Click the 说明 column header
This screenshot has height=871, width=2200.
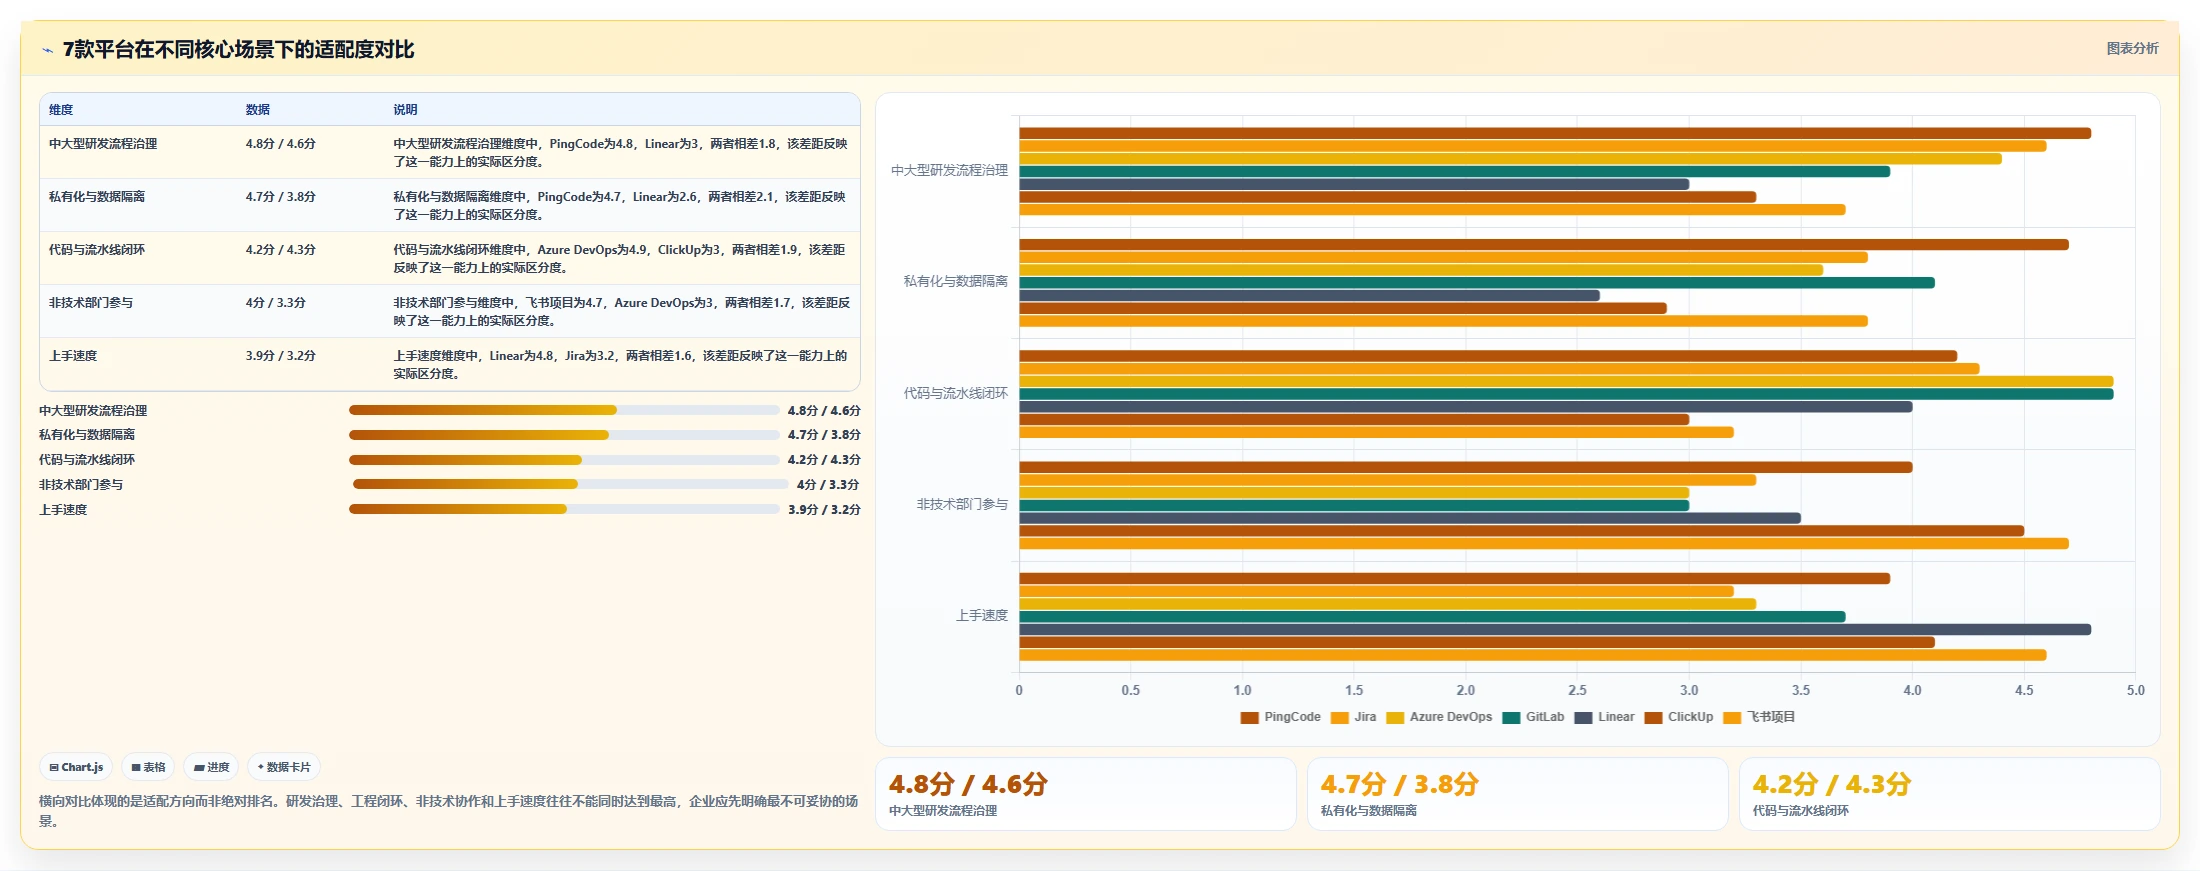[405, 110]
